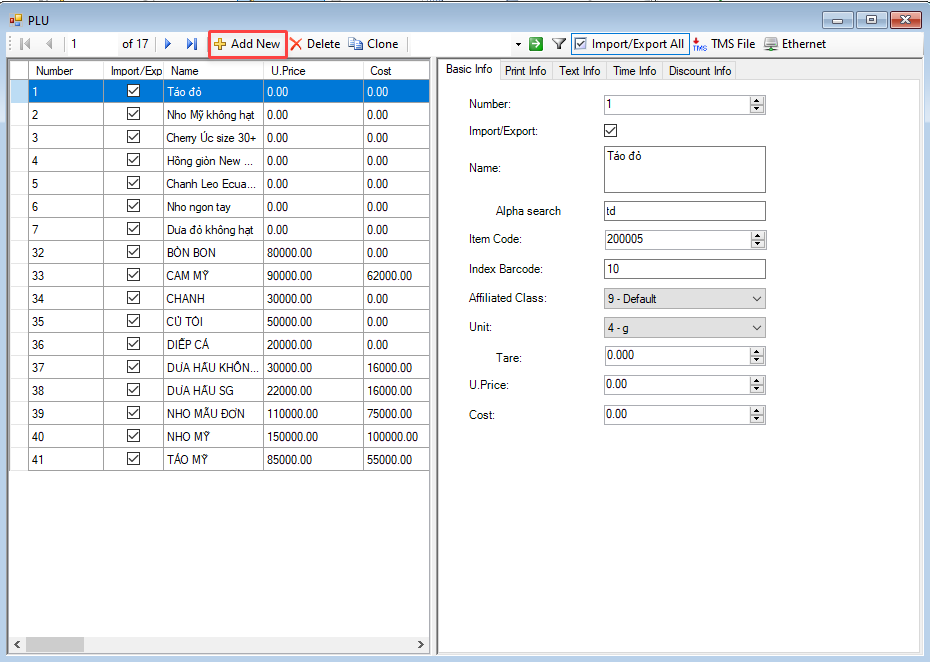The width and height of the screenshot is (930, 662).
Task: Uncheck Import/Export checkbox in Basic Info
Action: pos(611,131)
